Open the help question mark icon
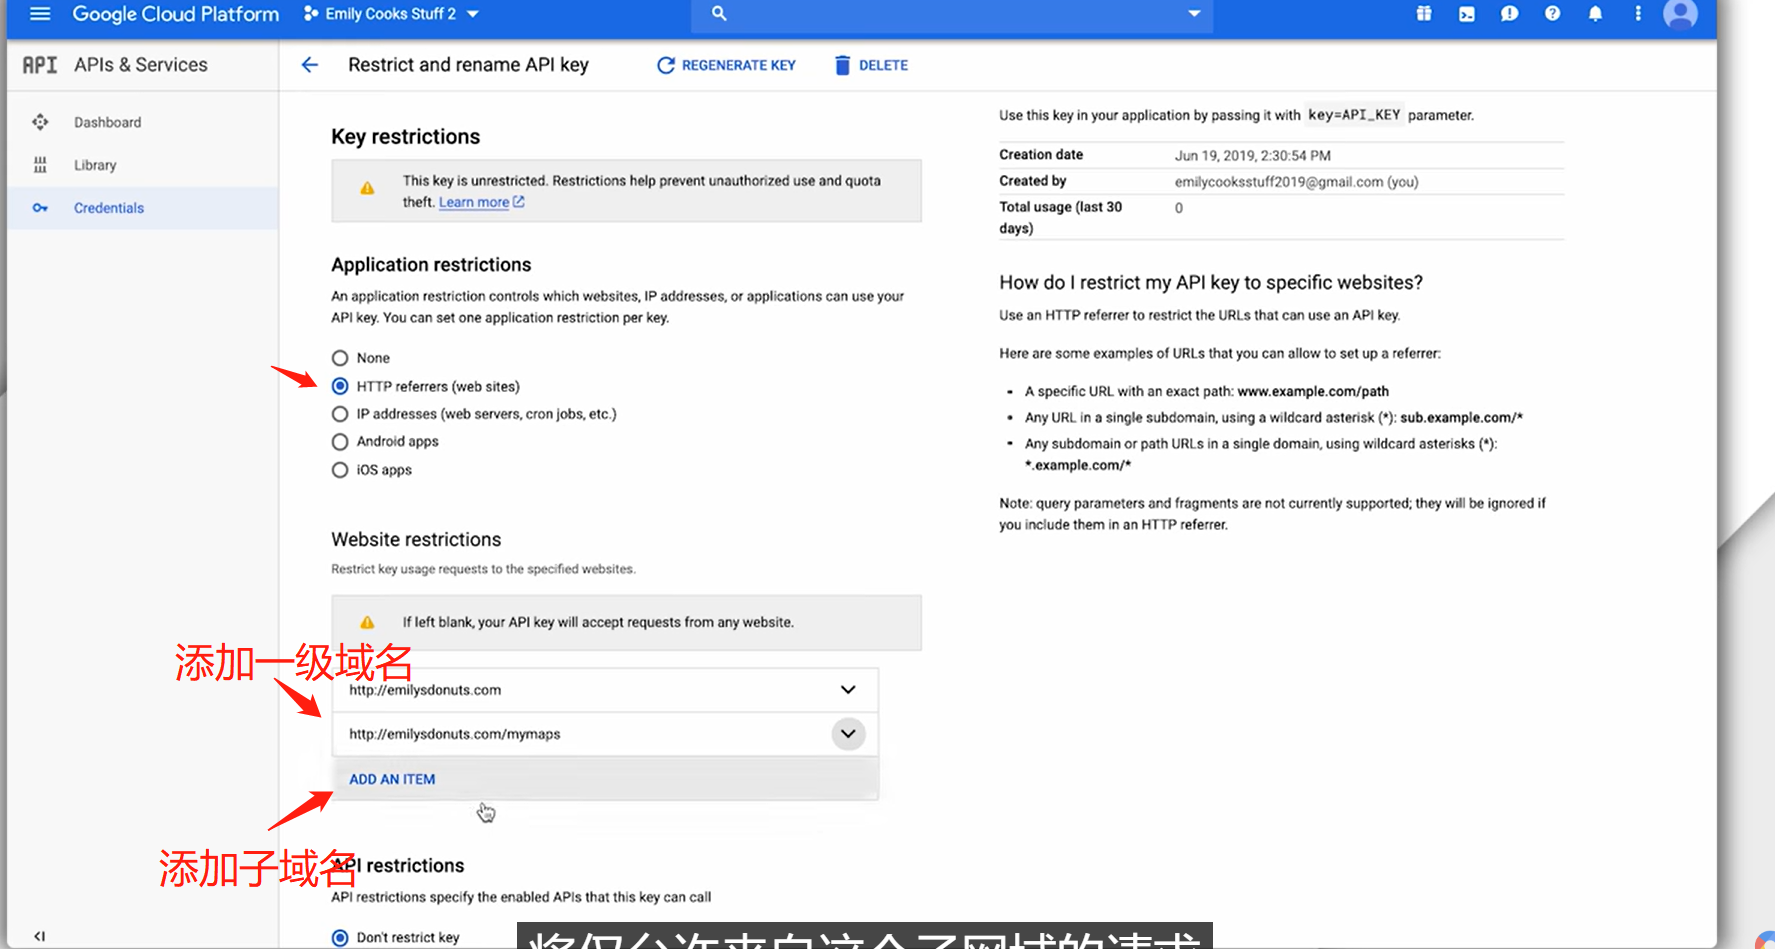 (x=1552, y=14)
